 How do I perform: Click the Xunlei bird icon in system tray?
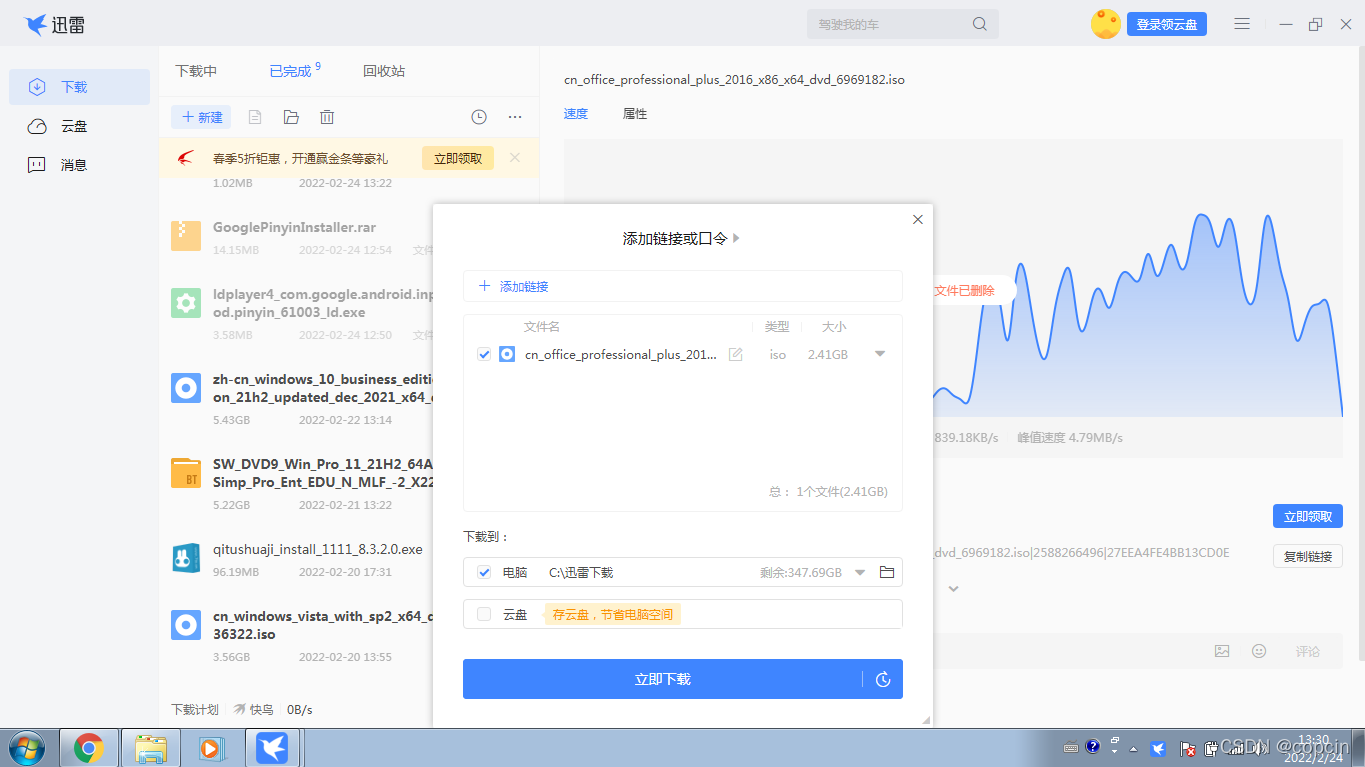pos(1158,747)
